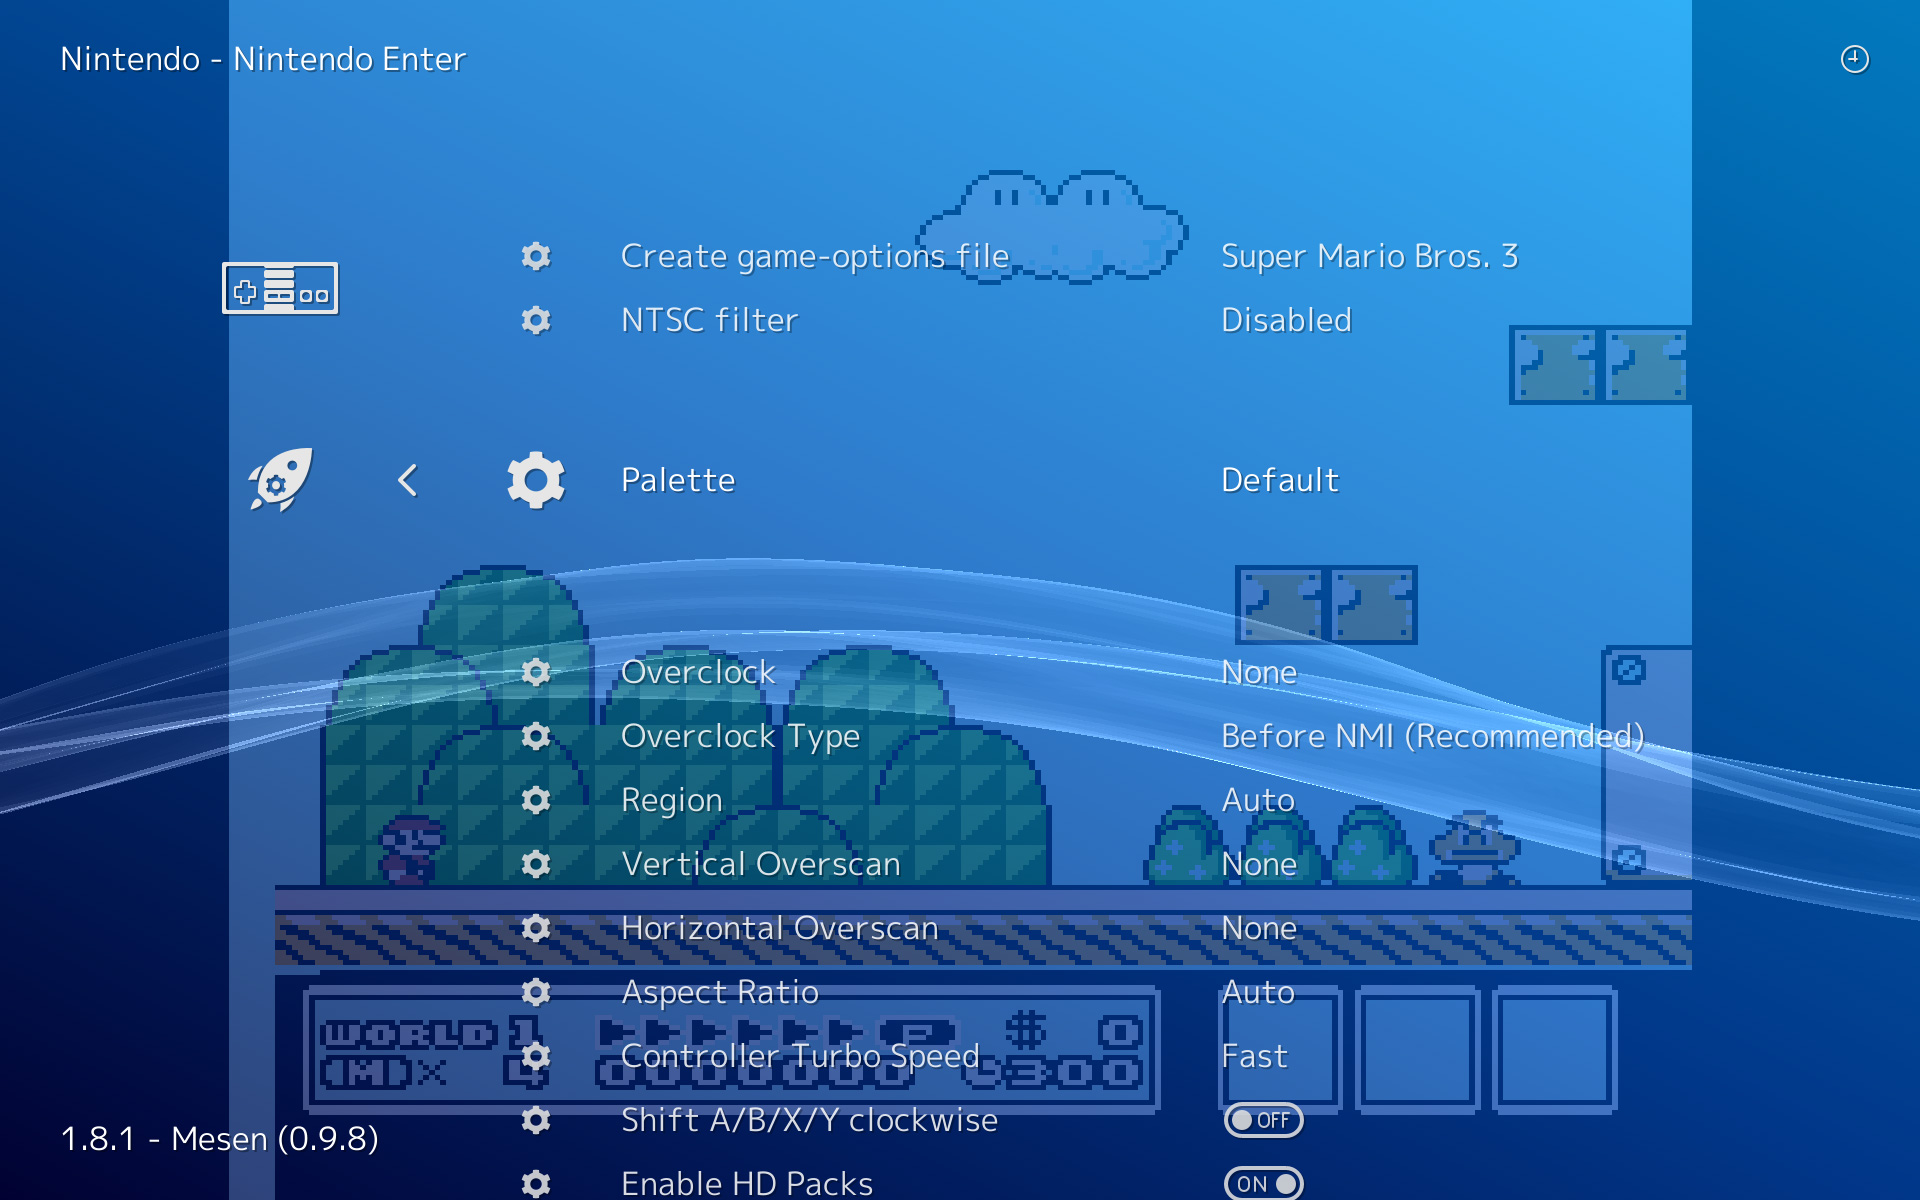Click the rocket Quick Menu icon
Image resolution: width=1920 pixels, height=1200 pixels.
point(280,480)
